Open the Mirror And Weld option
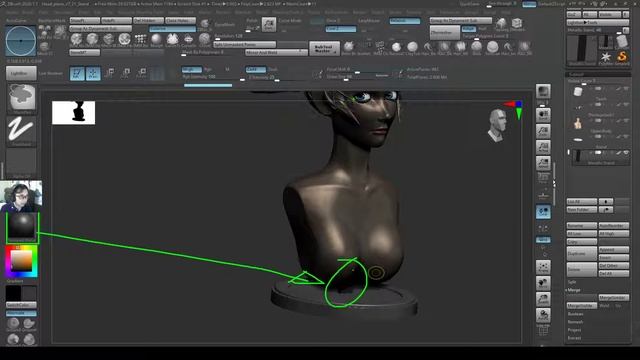Viewport: 640px width, 360px height. tap(276, 52)
